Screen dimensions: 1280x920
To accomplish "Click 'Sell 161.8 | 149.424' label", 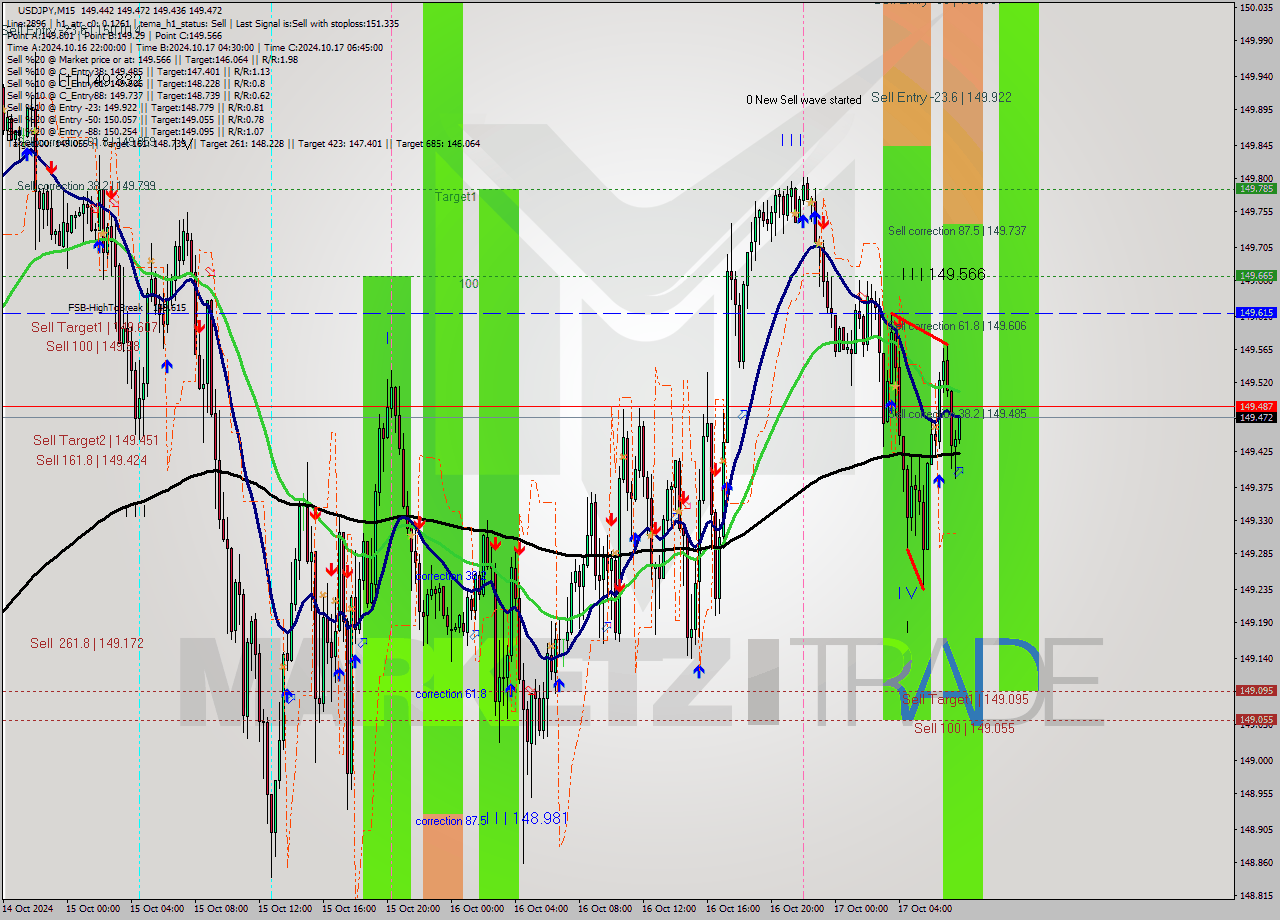I will click(91, 460).
